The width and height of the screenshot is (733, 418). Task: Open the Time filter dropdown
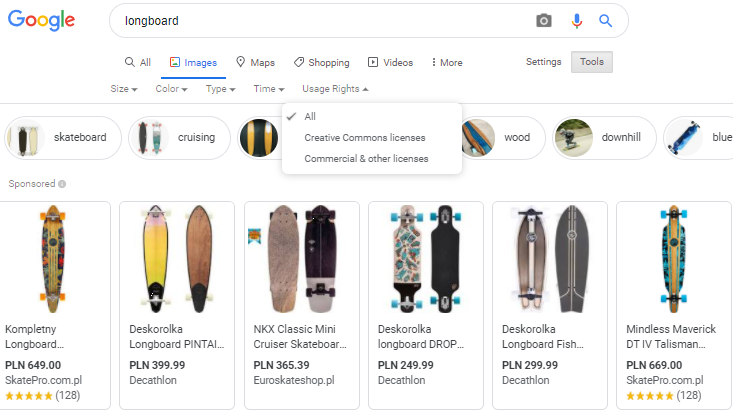point(269,89)
